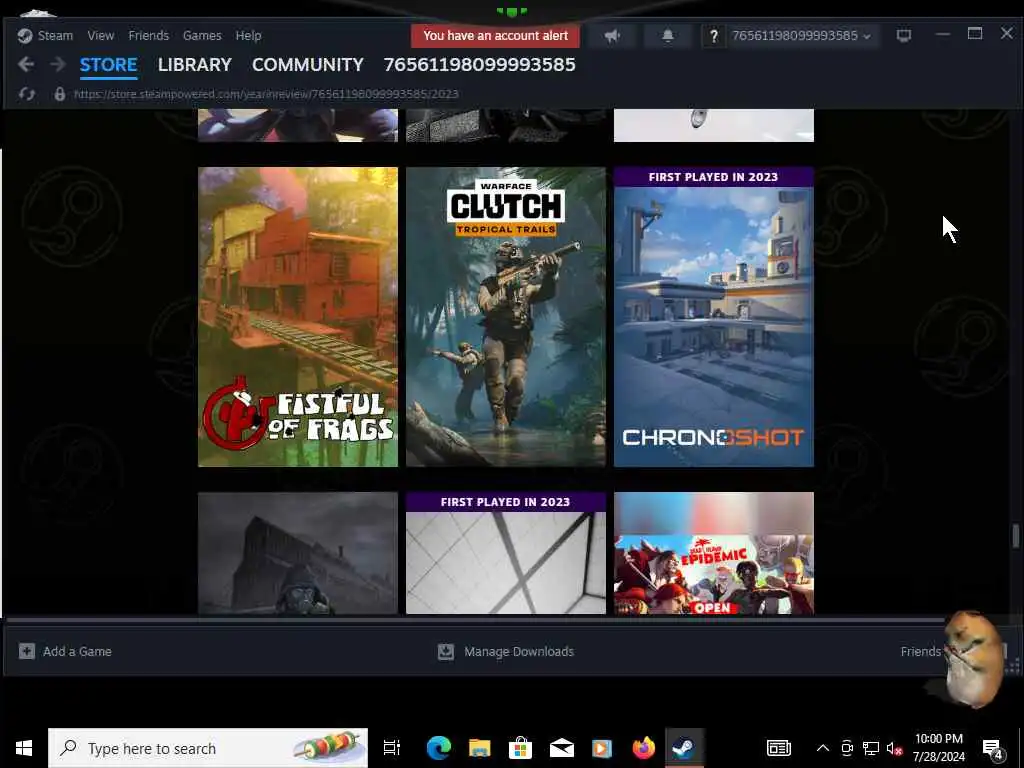Open the announcements megaphone icon

612,36
